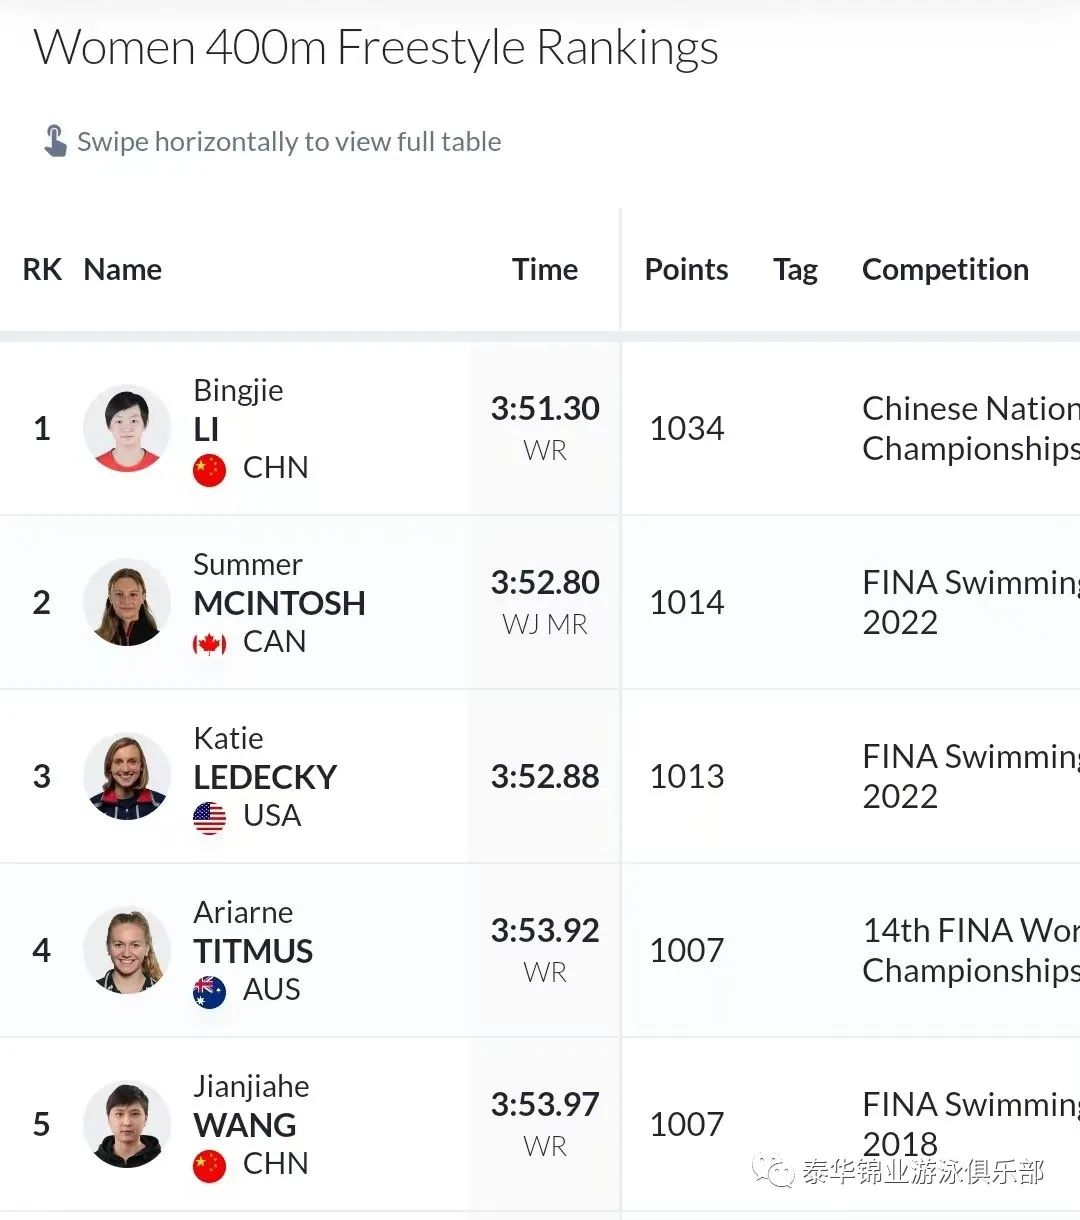Select the Competition column header

(945, 269)
